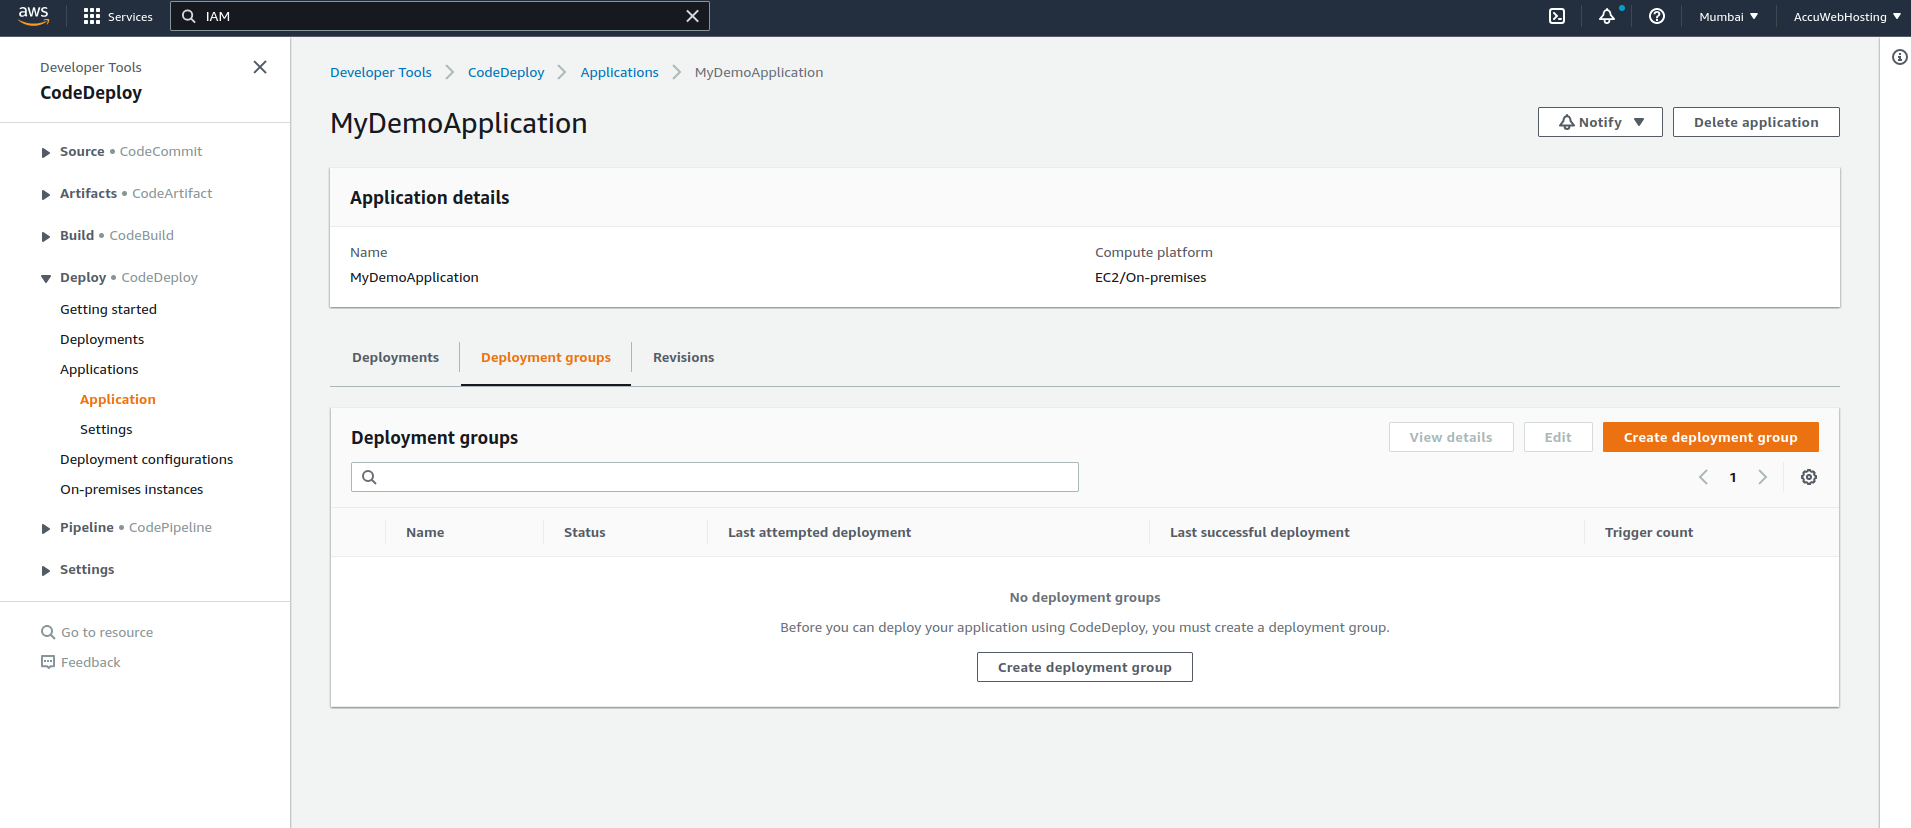Screen dimensions: 1911x828
Task: Close the Developer Tools side panel
Action: coord(260,67)
